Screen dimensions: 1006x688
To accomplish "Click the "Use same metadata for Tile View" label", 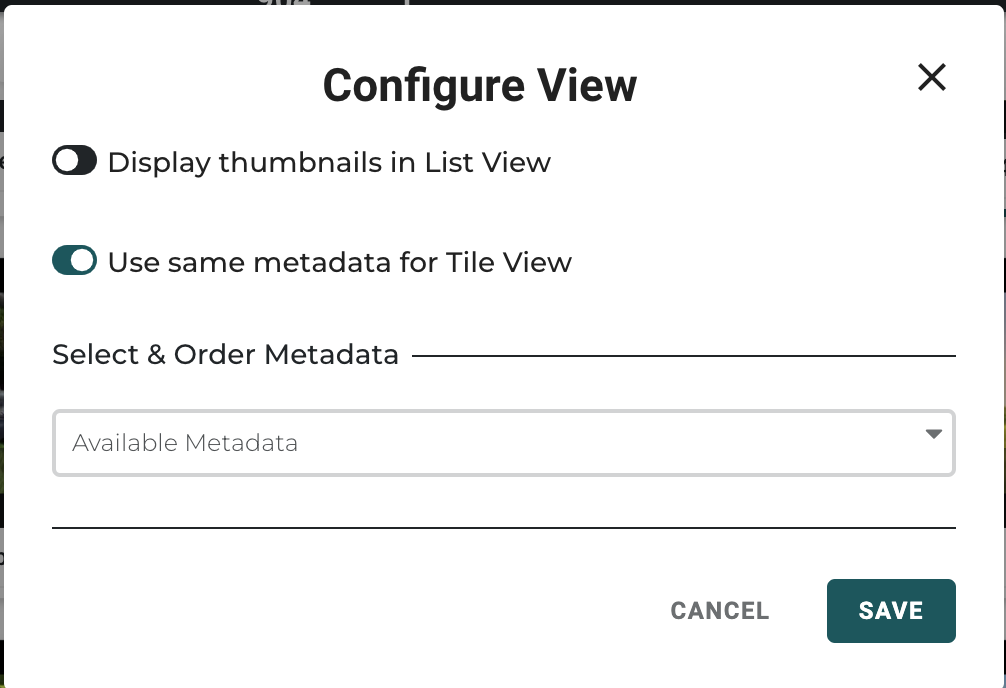I will coord(340,263).
